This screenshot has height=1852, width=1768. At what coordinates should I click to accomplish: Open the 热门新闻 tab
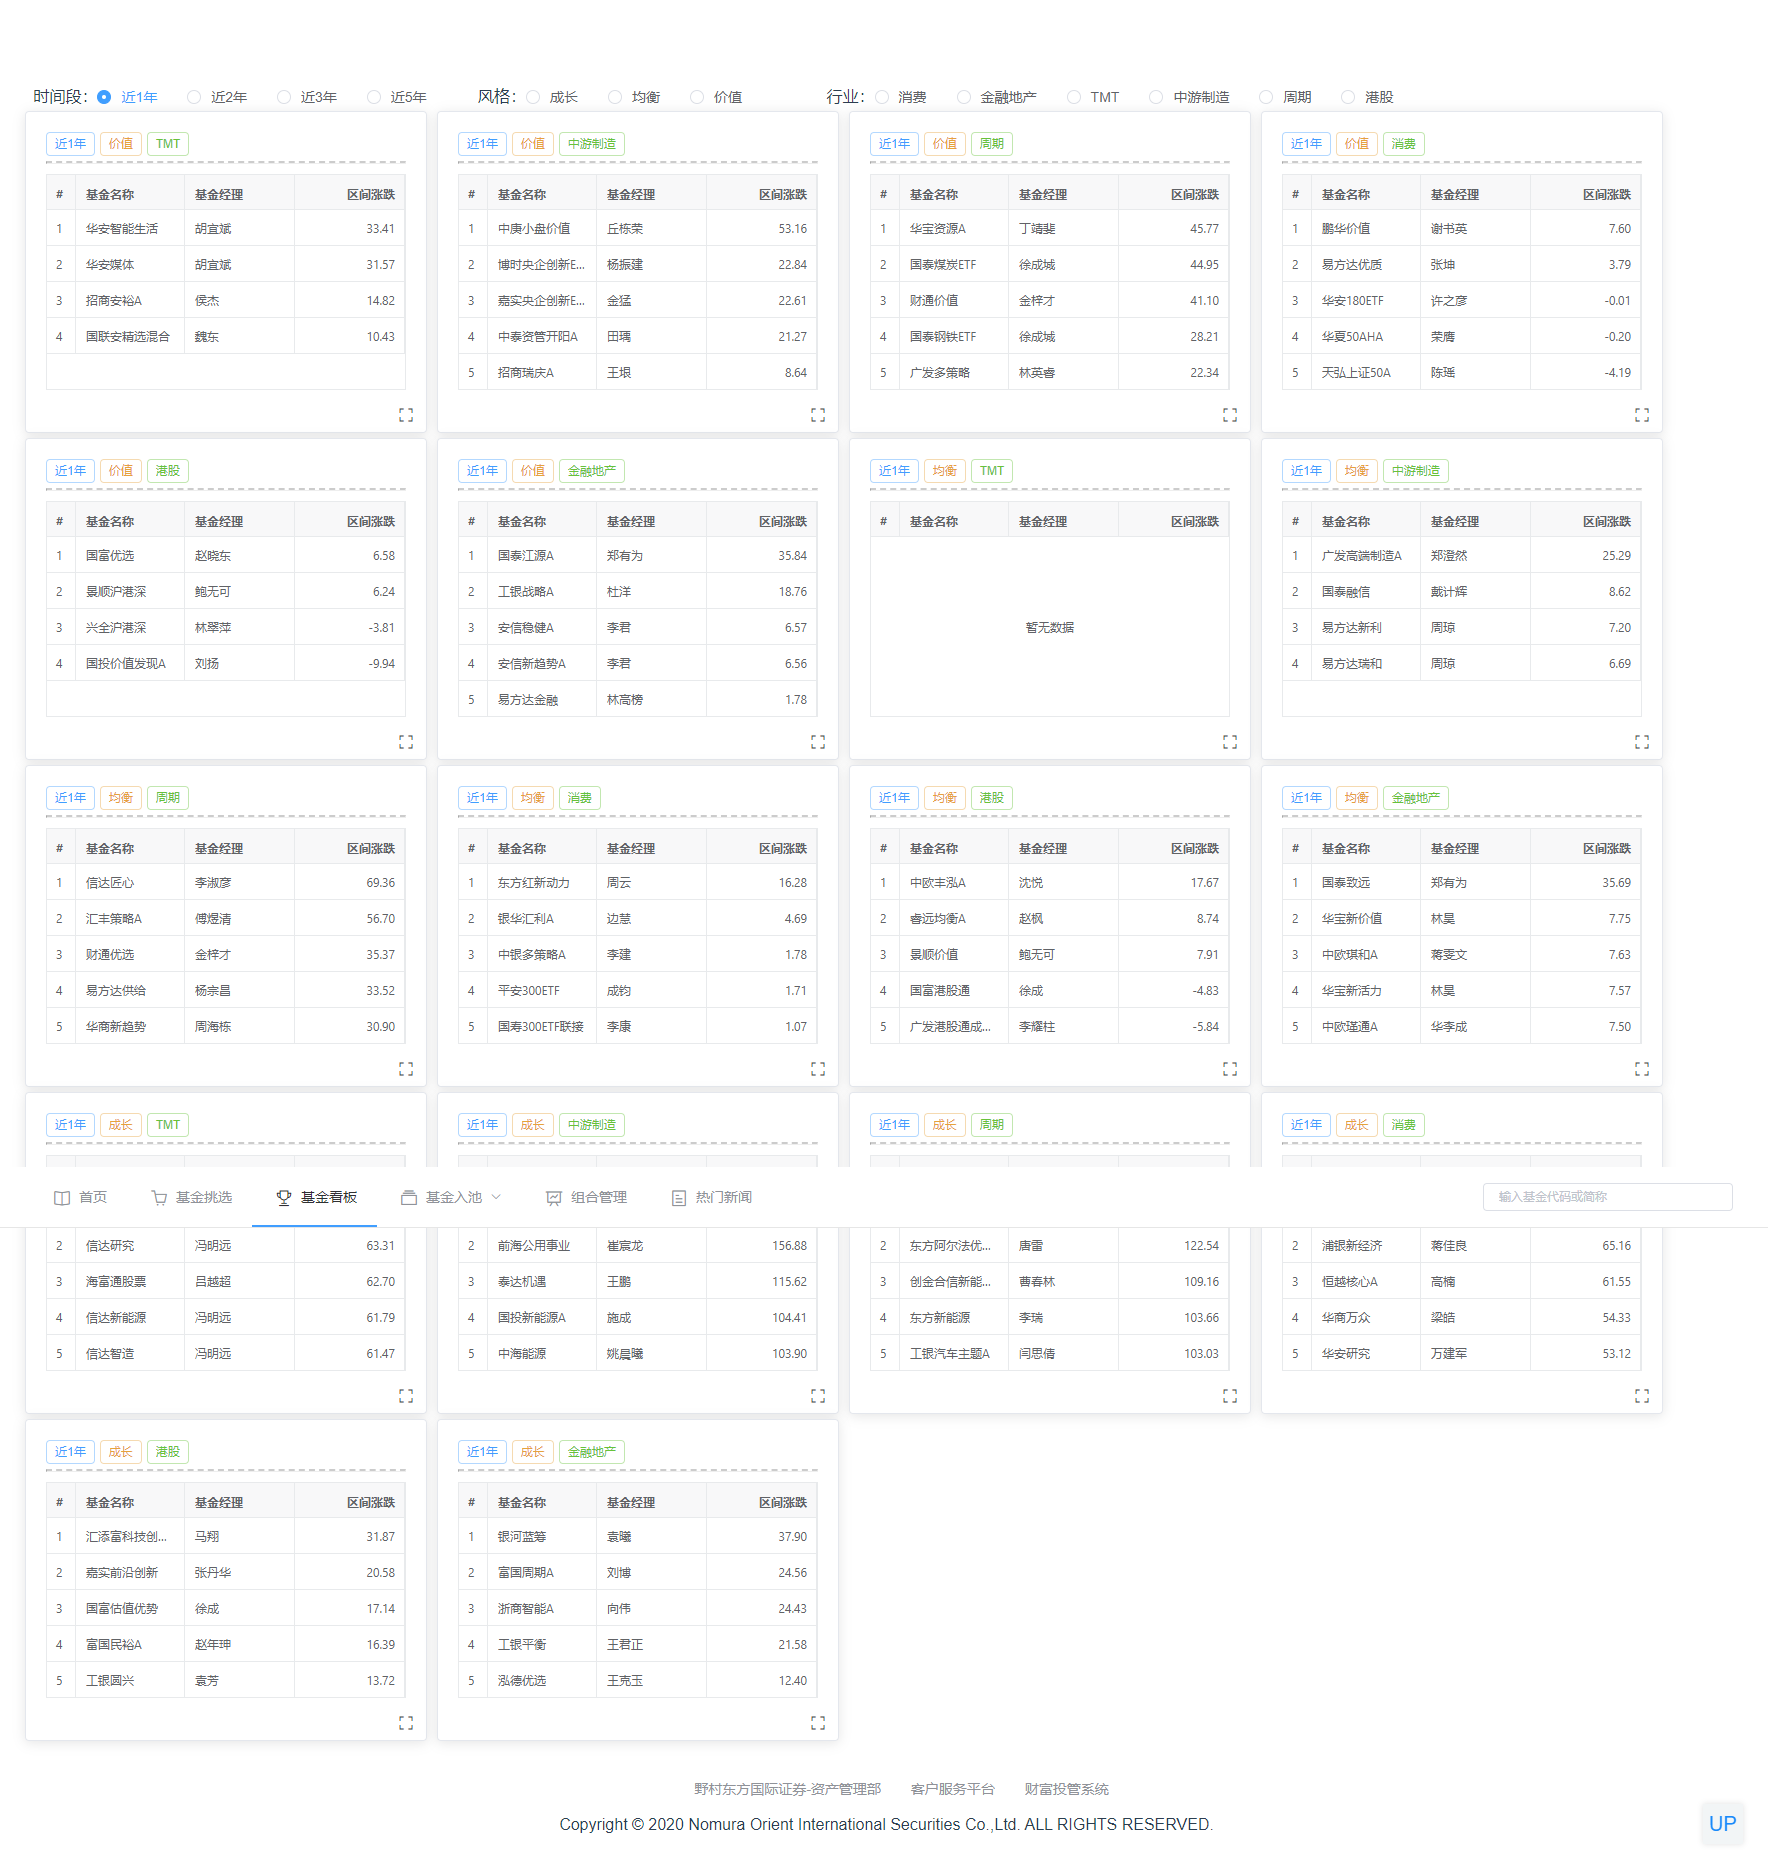[712, 1197]
